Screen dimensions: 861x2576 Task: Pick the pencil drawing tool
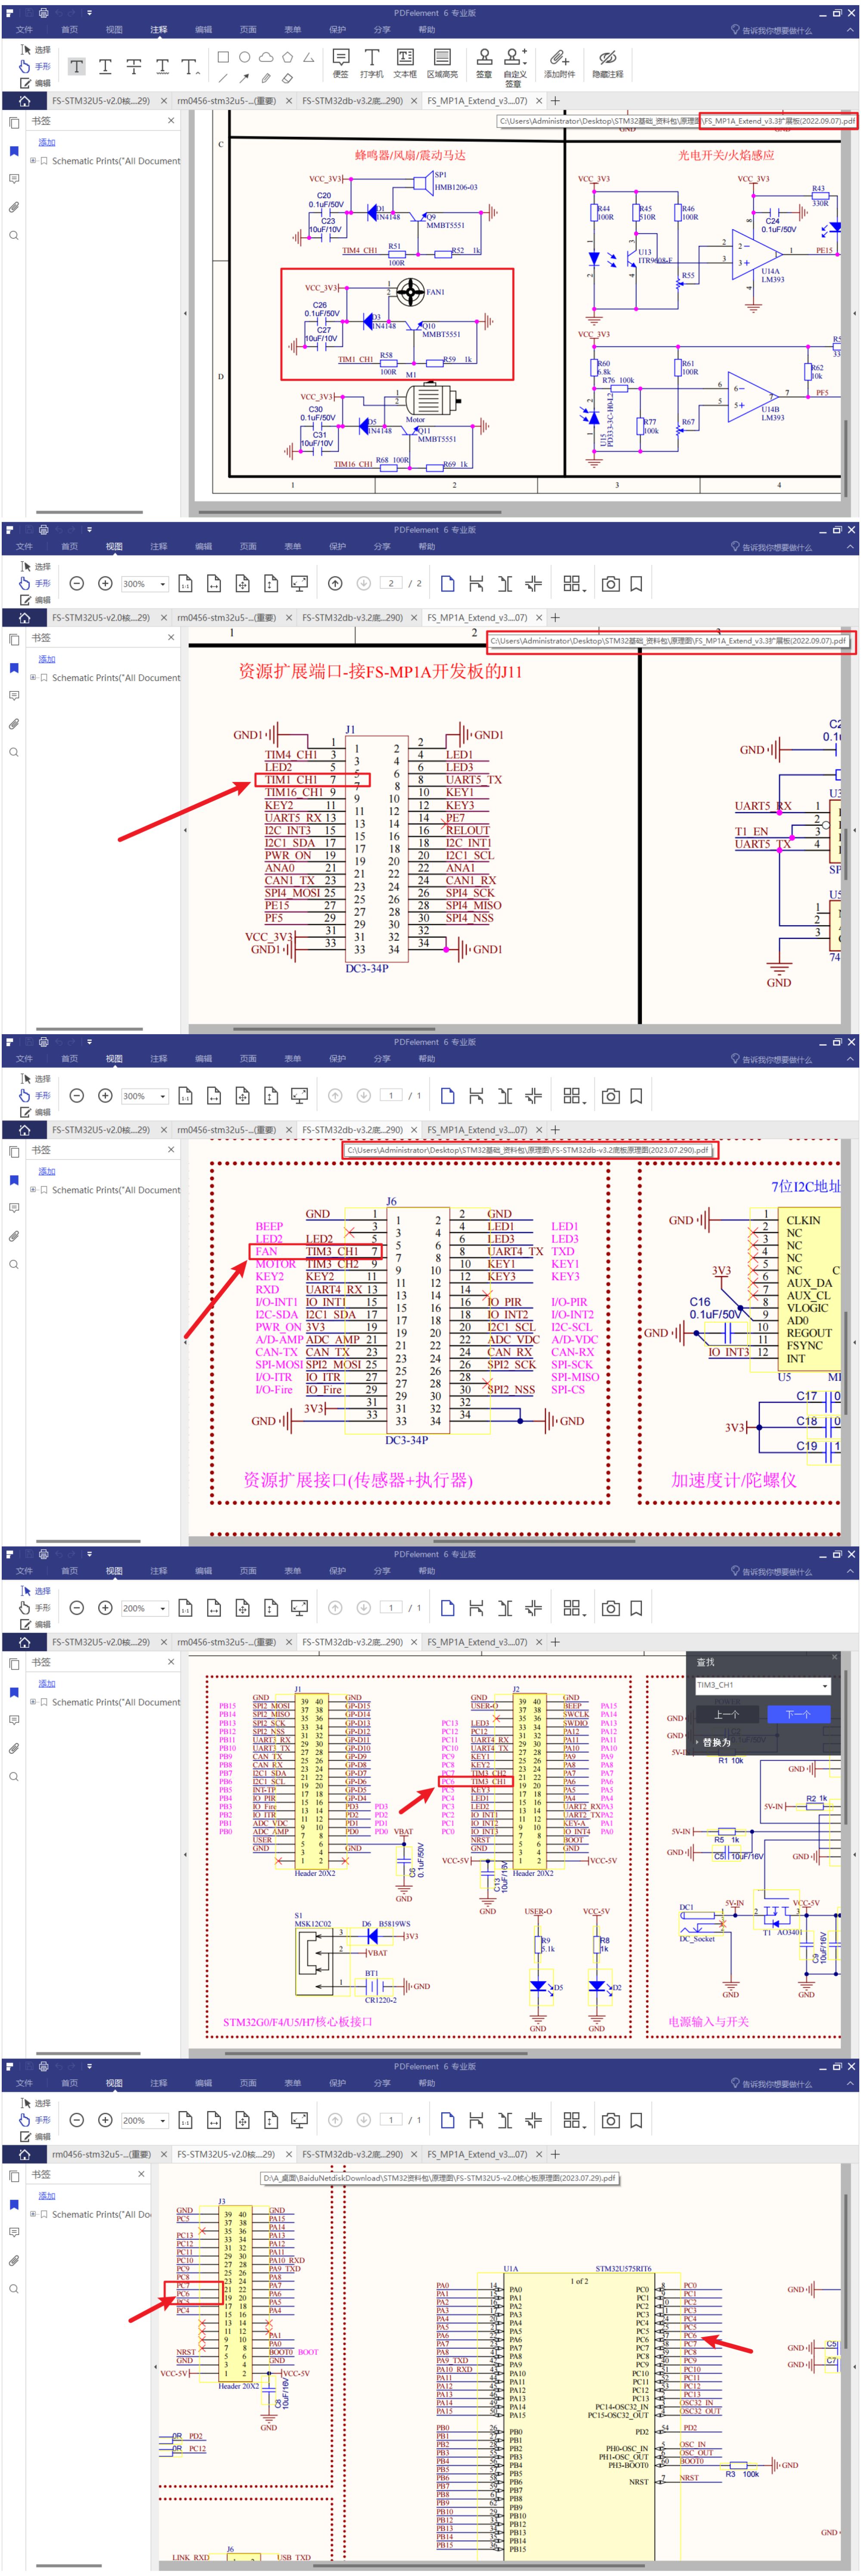pyautogui.click(x=266, y=78)
